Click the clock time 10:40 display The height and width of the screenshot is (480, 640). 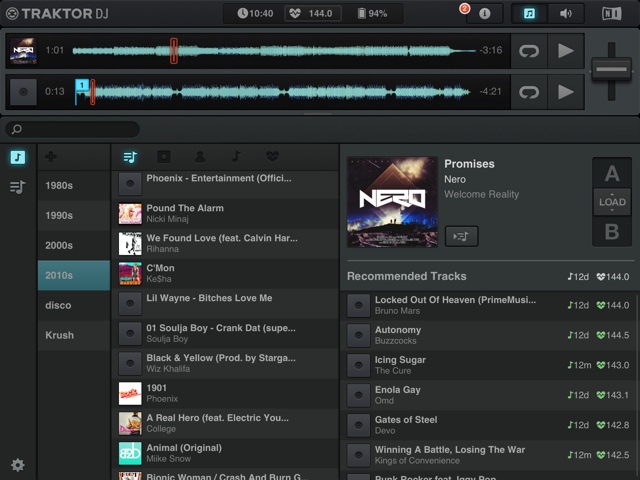(256, 13)
